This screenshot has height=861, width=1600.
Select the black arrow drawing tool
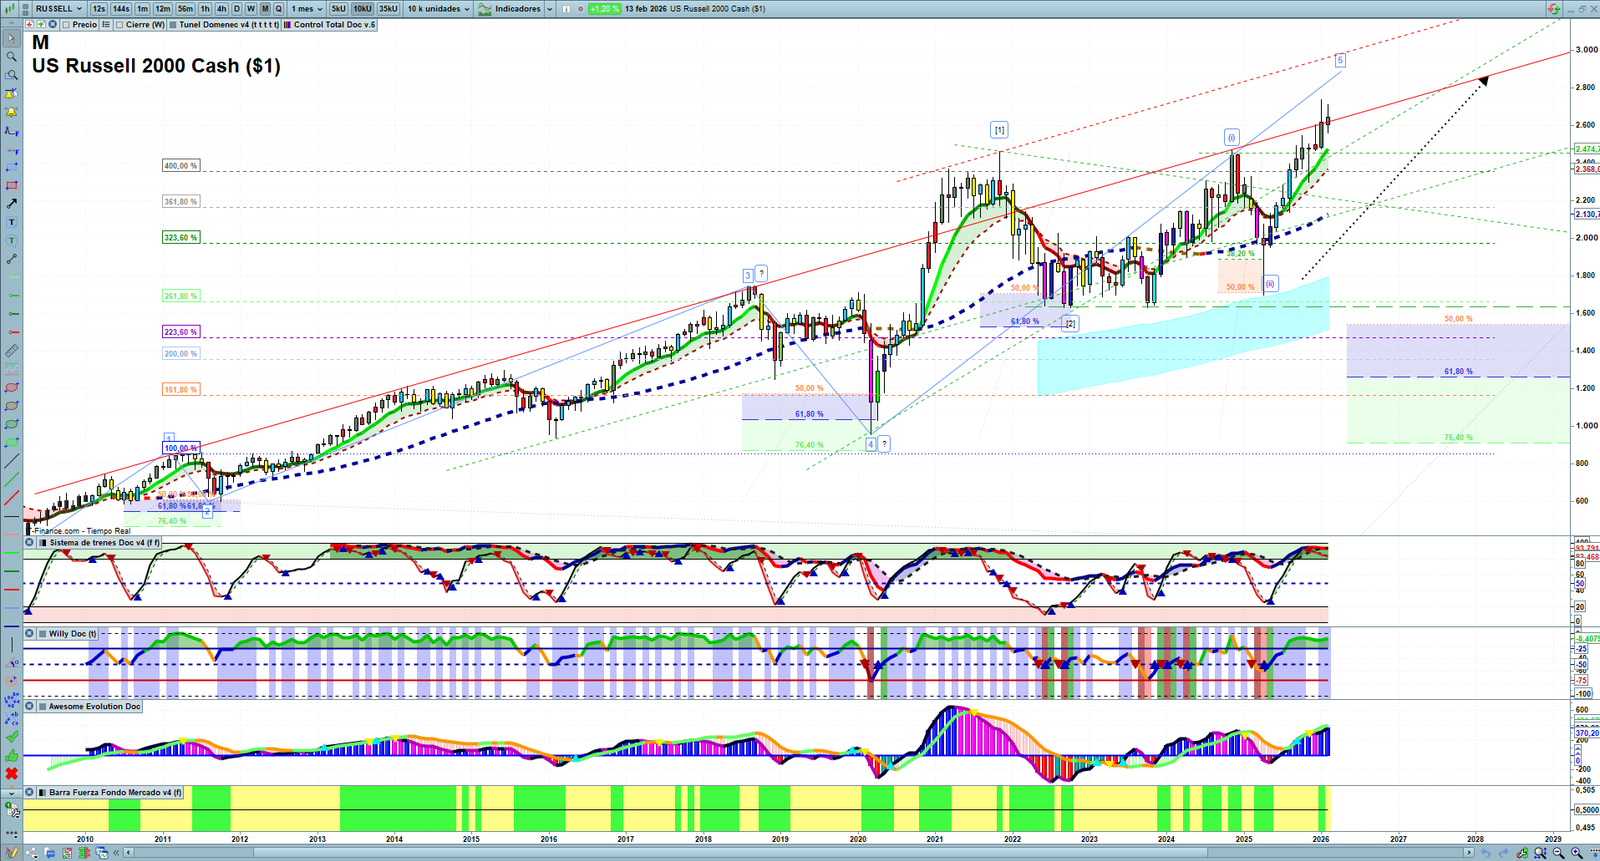pos(11,204)
